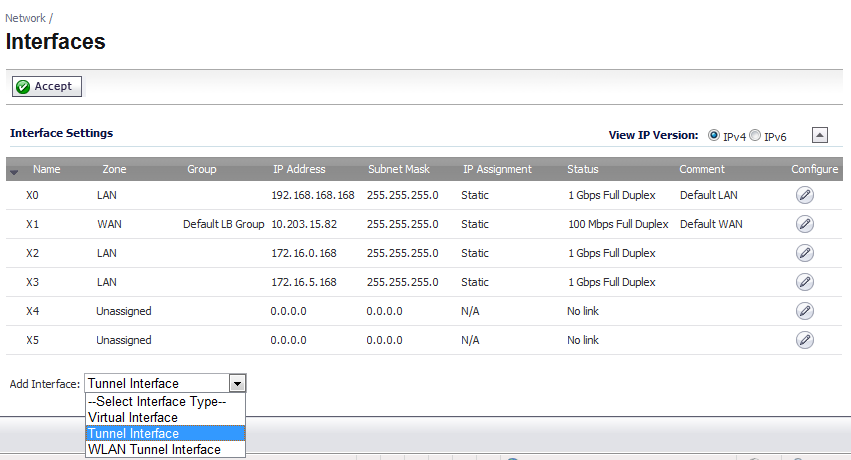
Task: Click the edit pencil icon for X0
Action: [804, 195]
